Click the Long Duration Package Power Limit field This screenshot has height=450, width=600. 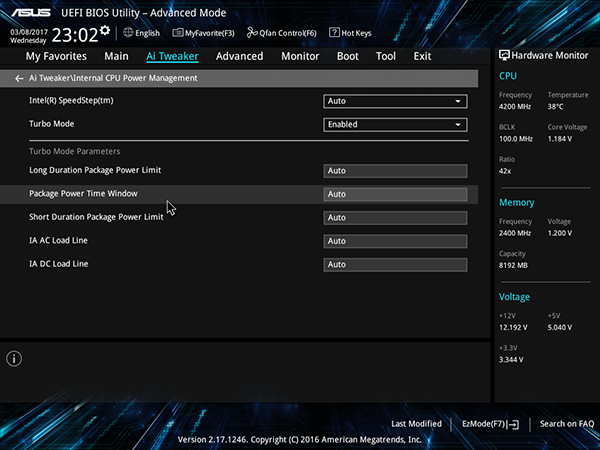click(395, 171)
